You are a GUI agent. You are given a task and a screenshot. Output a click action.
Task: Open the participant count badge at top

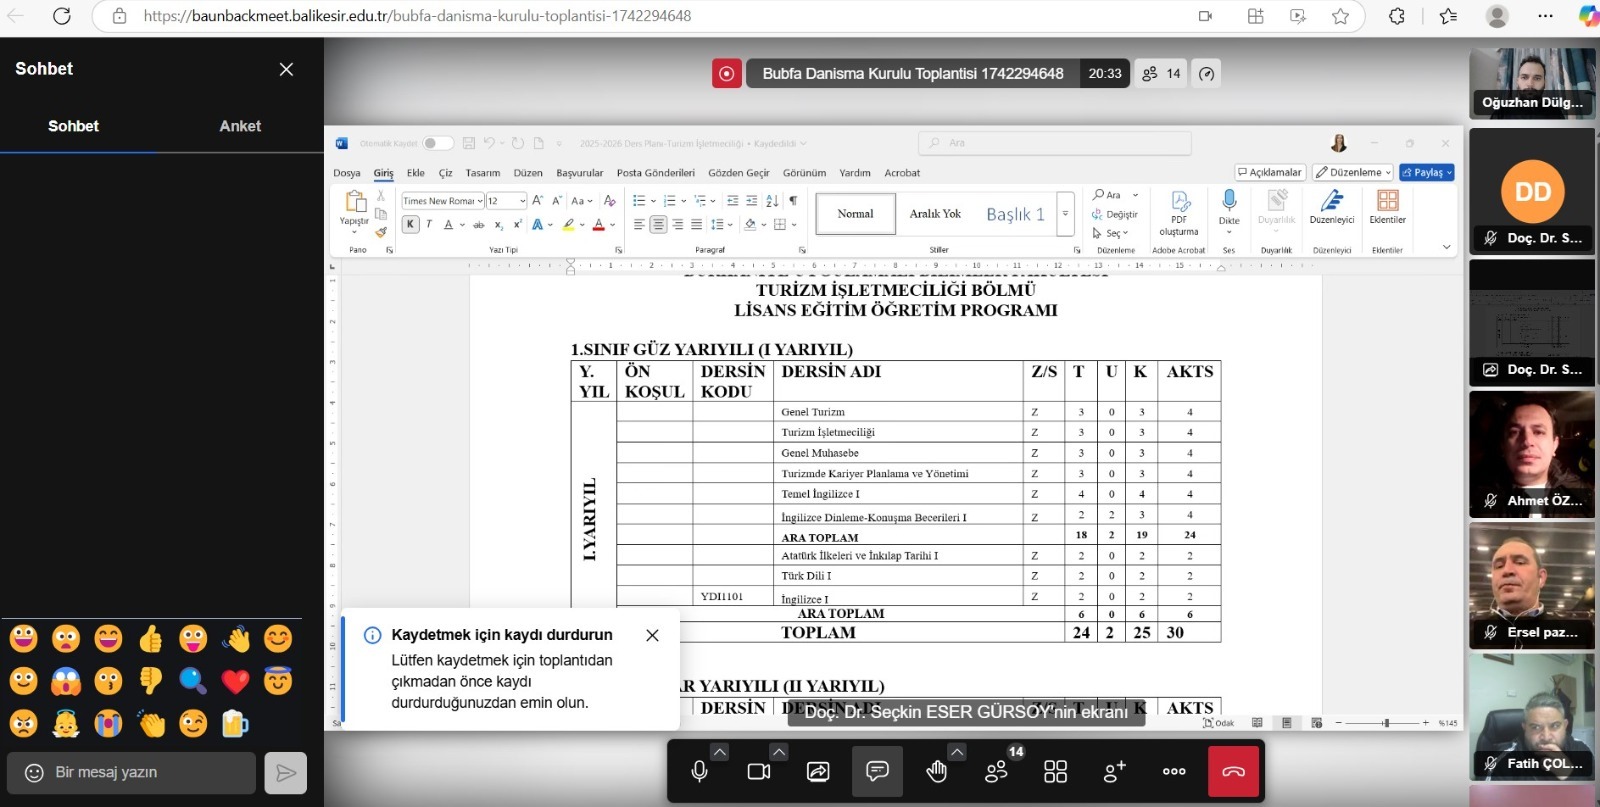[1162, 73]
